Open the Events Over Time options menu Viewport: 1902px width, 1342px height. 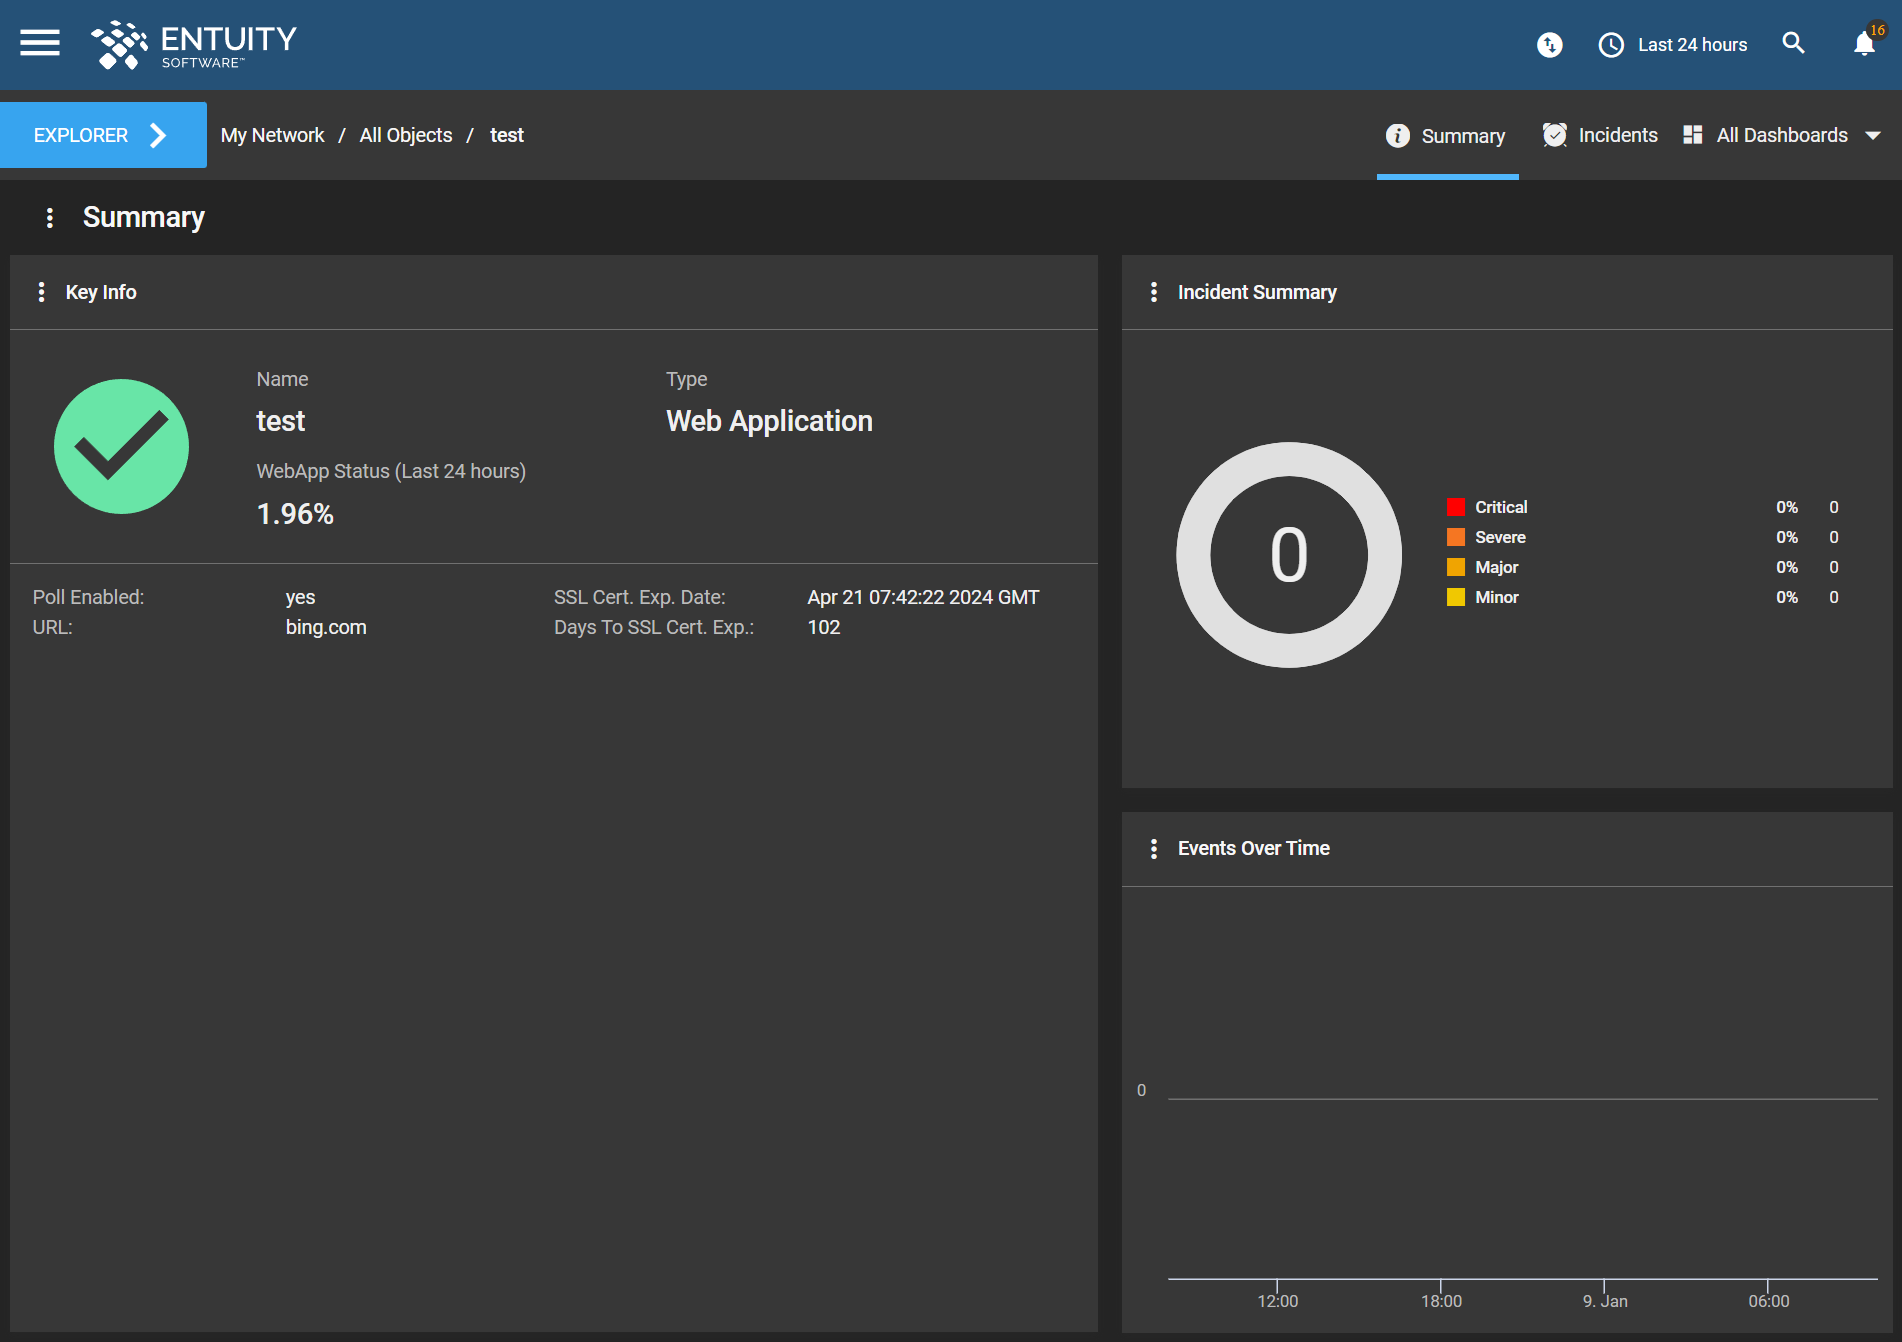pos(1155,848)
